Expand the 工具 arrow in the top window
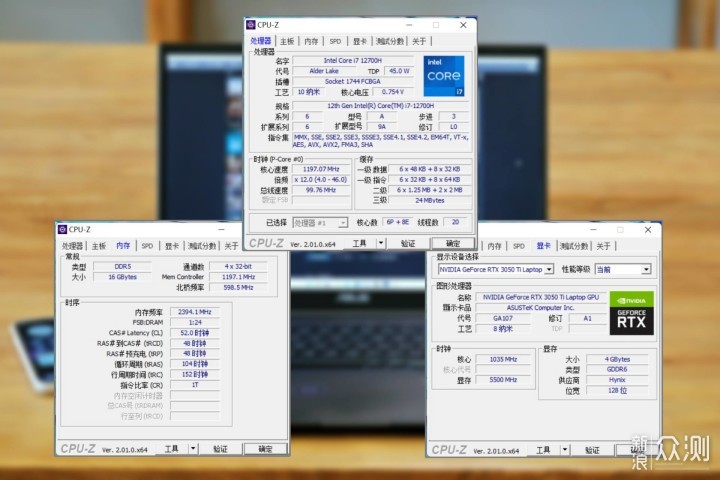Screen dimensions: 720x480 pos(381,243)
